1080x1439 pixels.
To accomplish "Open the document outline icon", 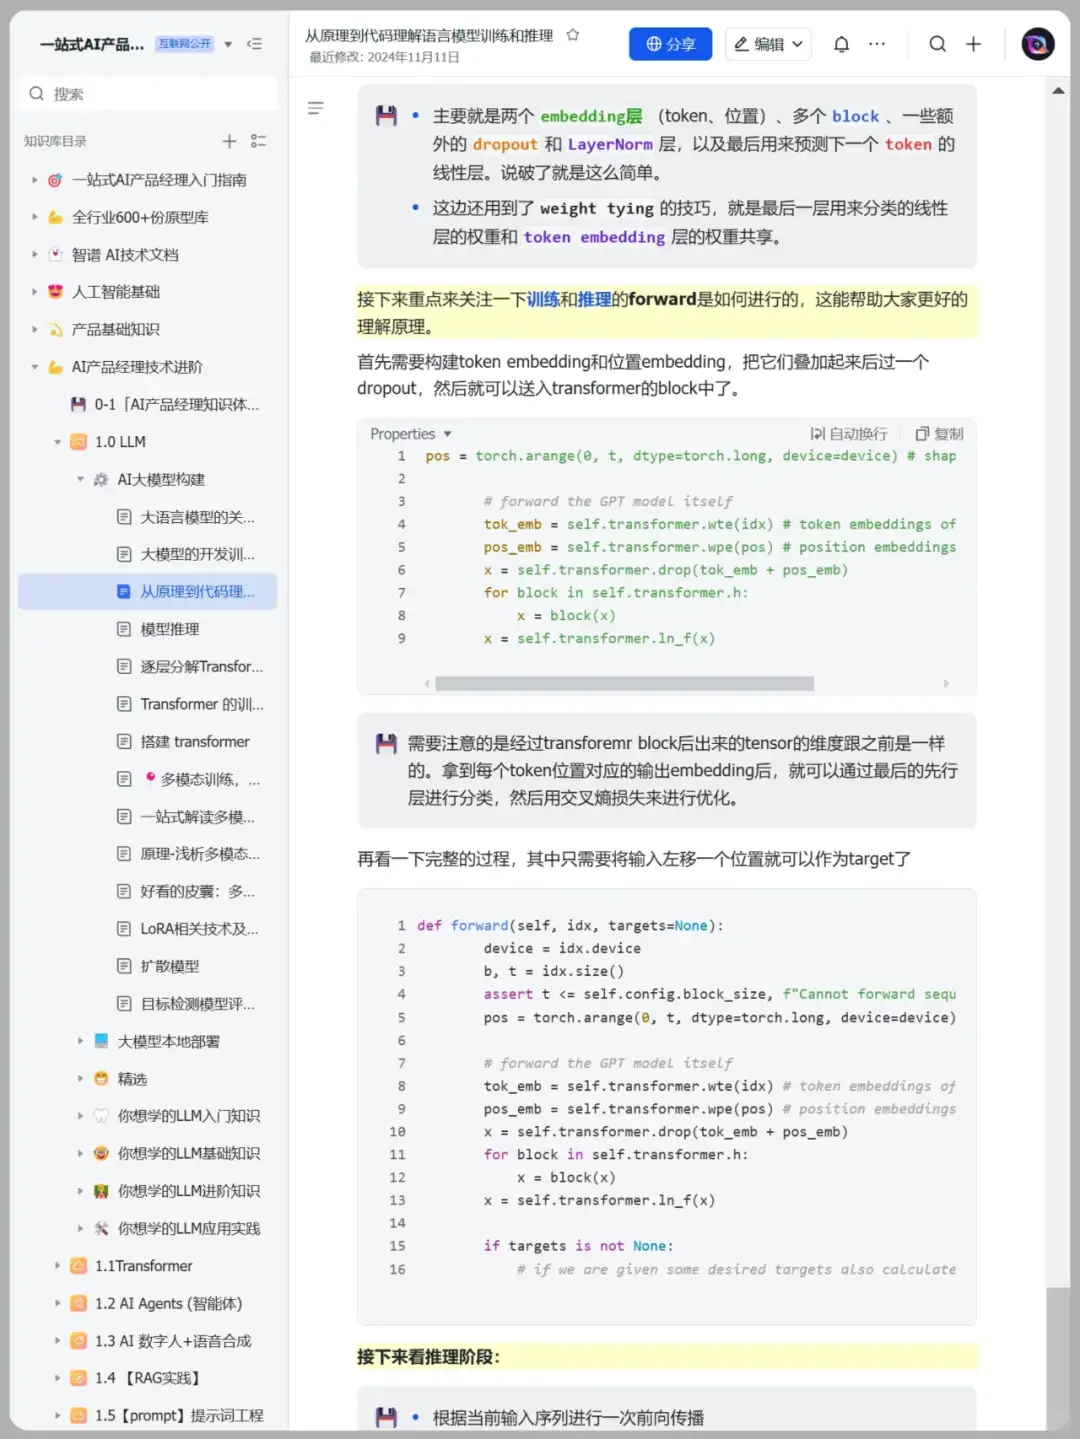I will click(315, 108).
